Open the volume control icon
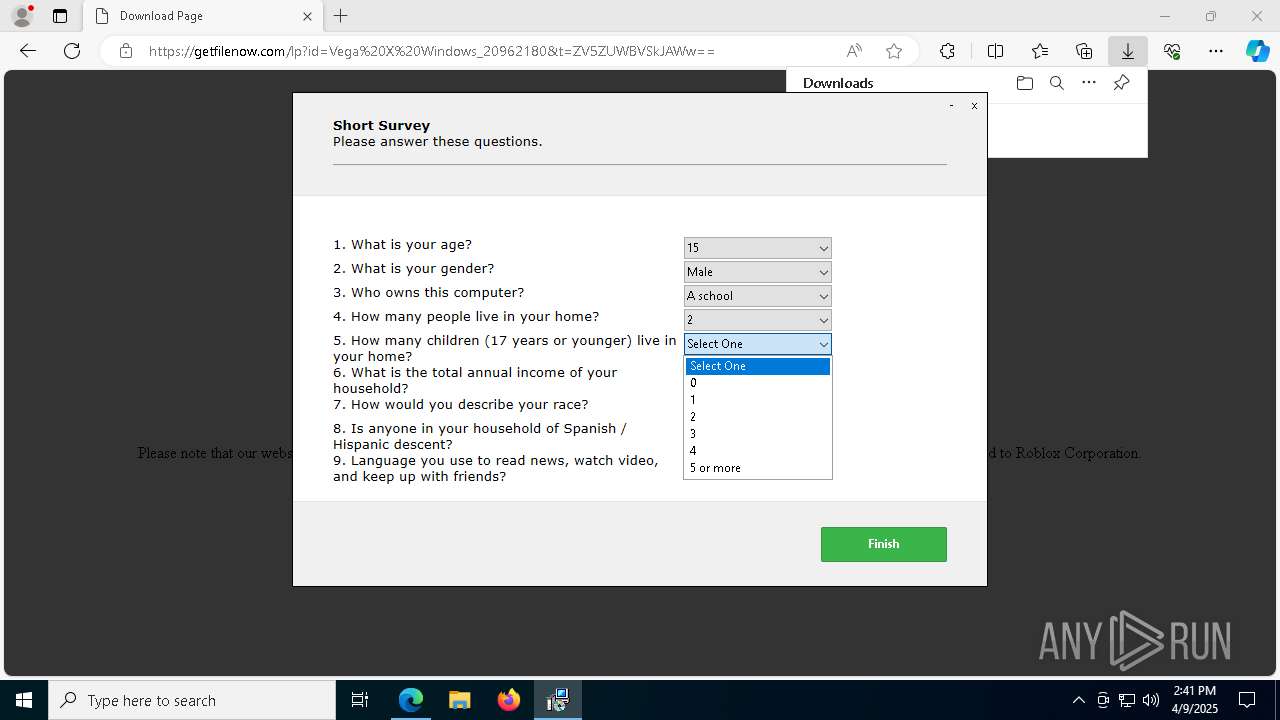1280x720 pixels. 1151,700
